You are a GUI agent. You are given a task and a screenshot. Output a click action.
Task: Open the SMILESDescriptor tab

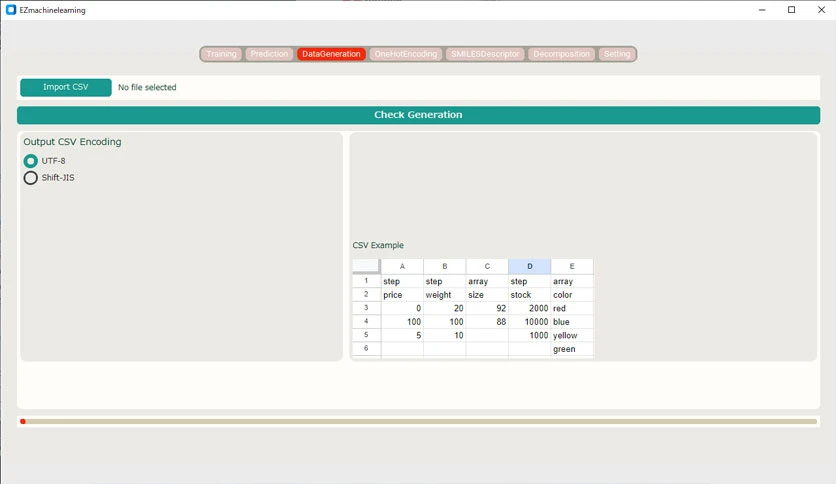pos(485,54)
